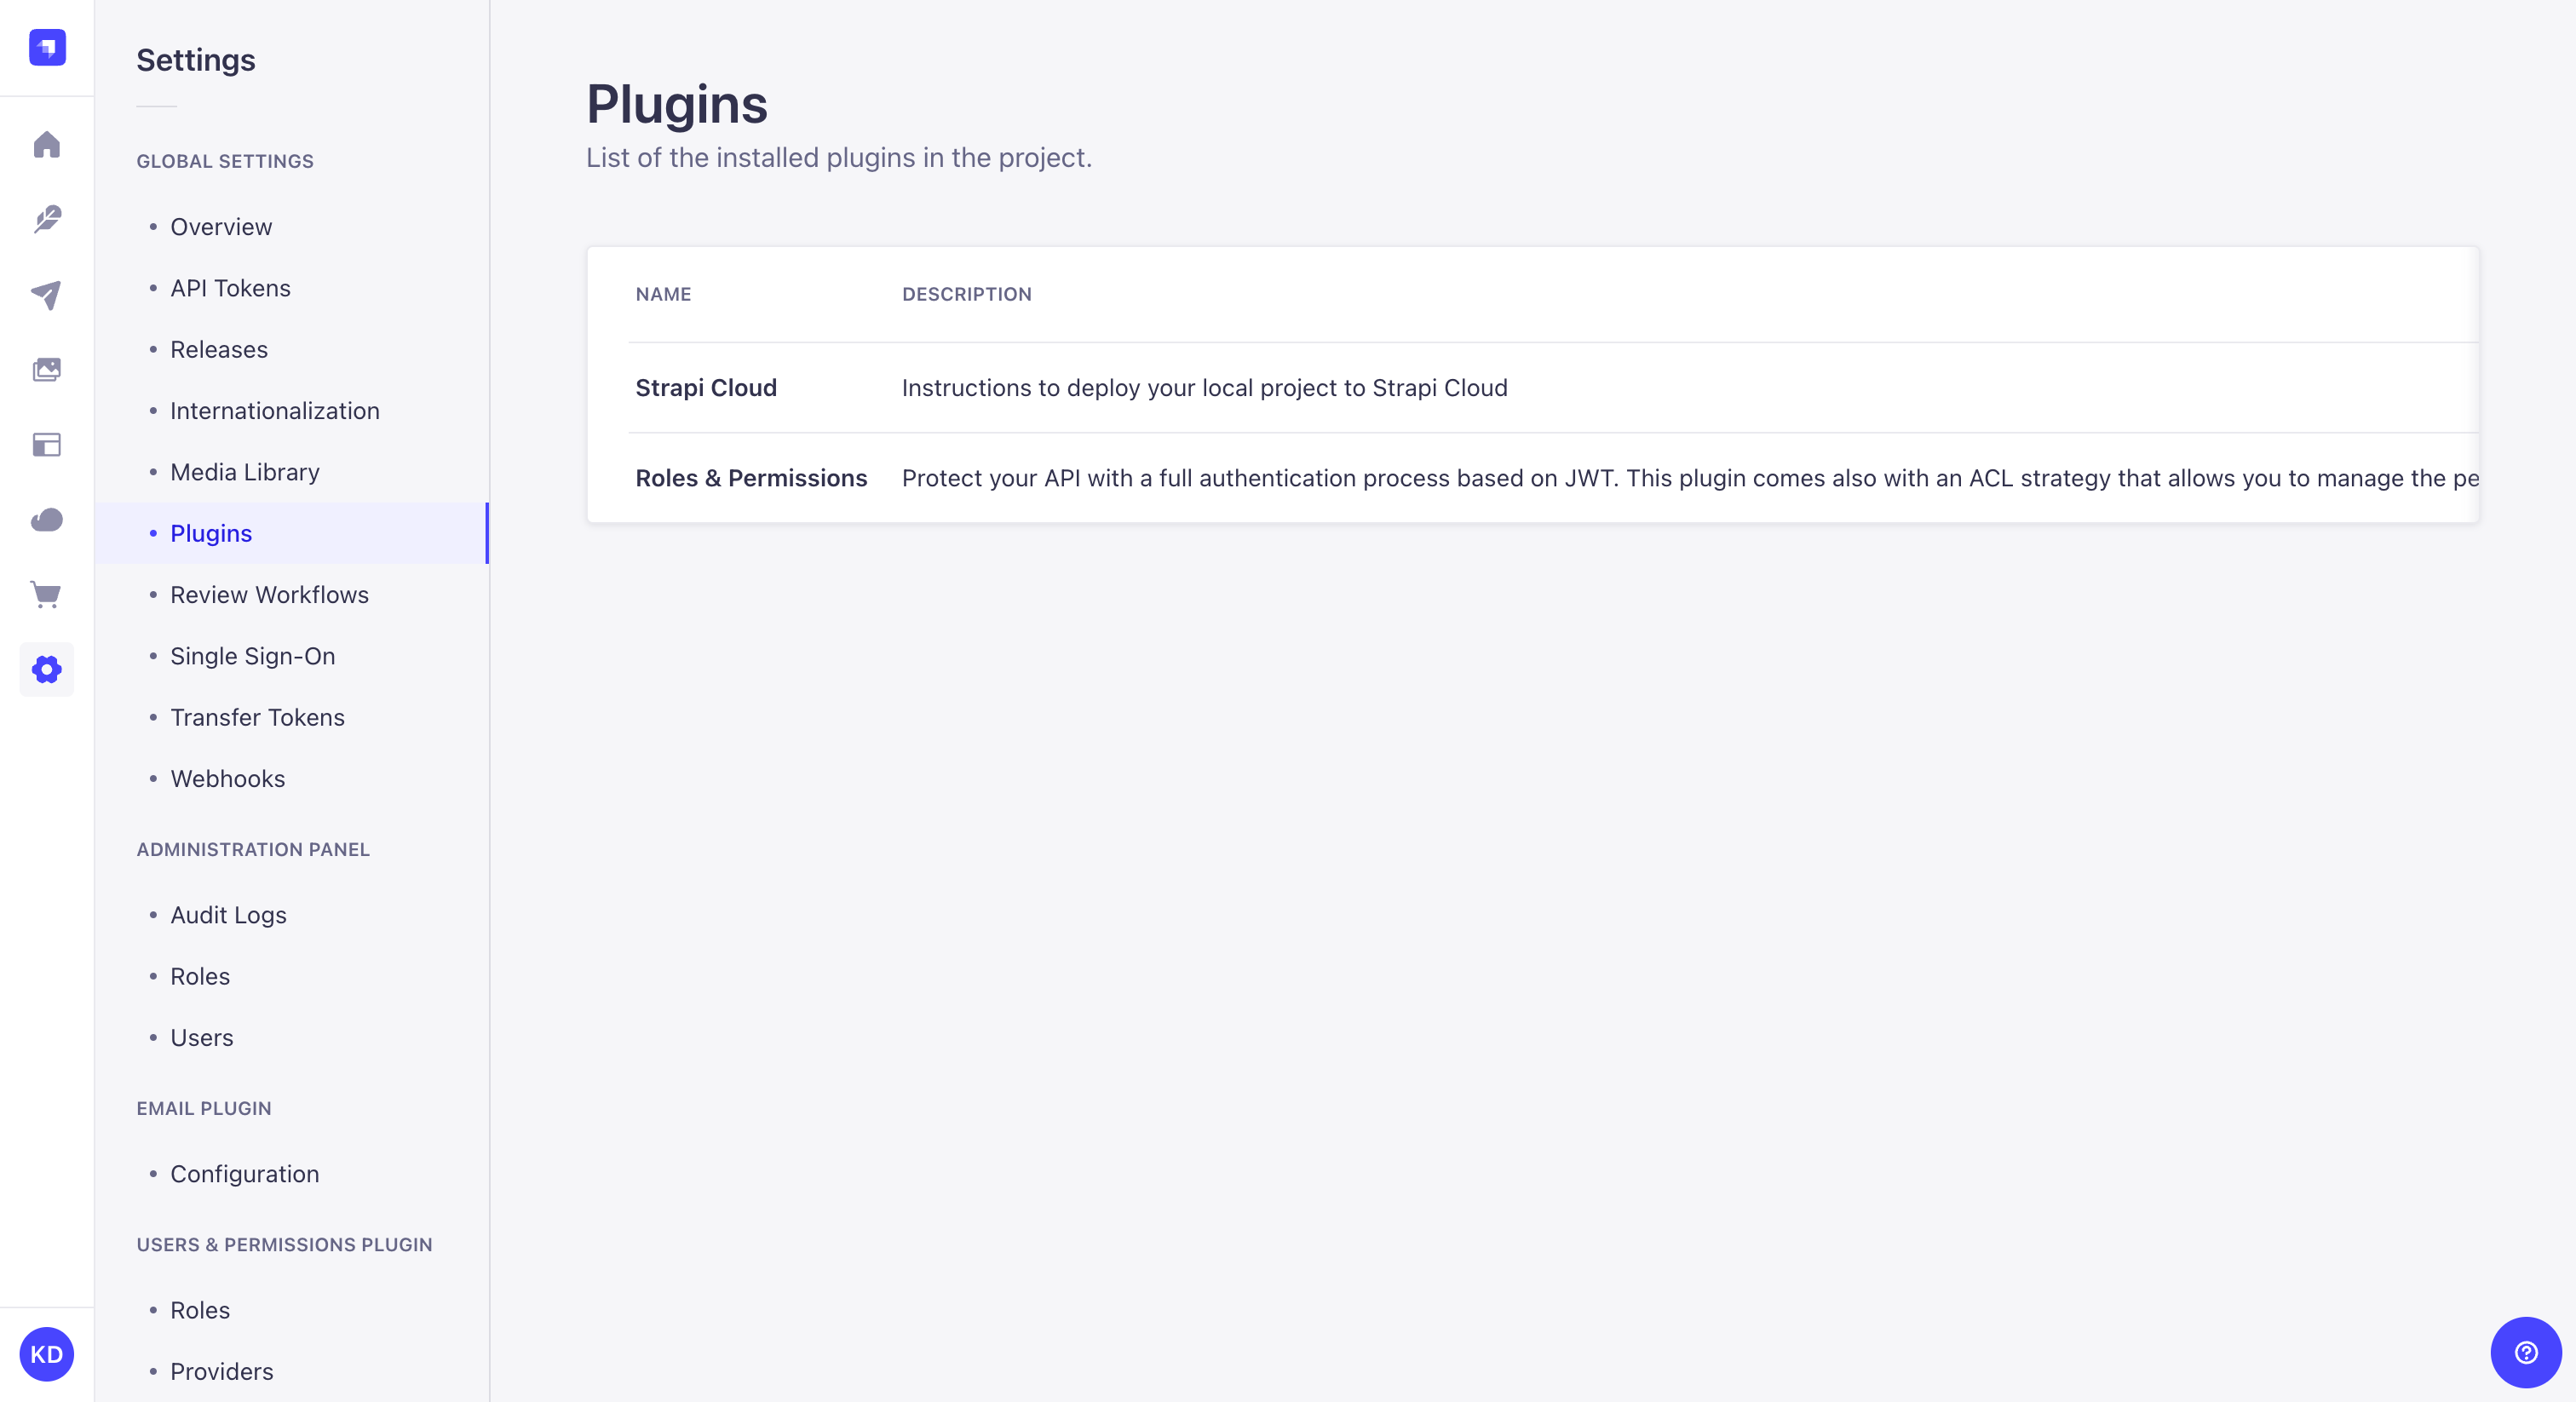Open Releases via the paper plane icon
Viewport: 2576px width, 1402px height.
coord(46,296)
